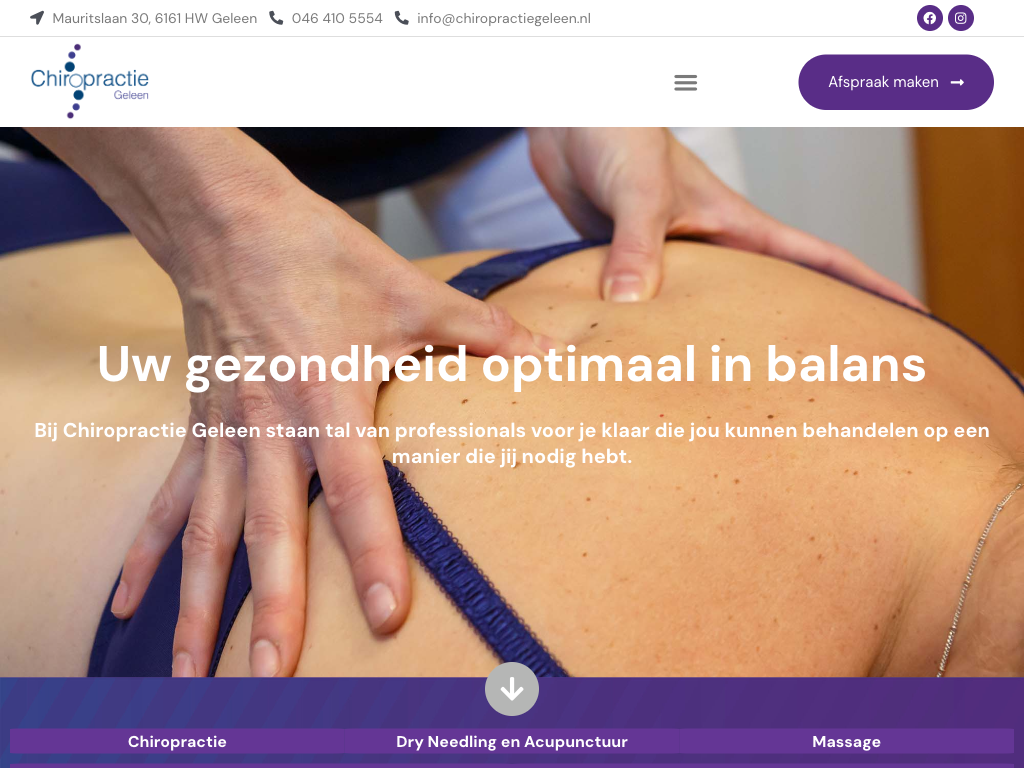Open the Instagram profile icon
Screen dimensions: 1024x768
coord(961,18)
